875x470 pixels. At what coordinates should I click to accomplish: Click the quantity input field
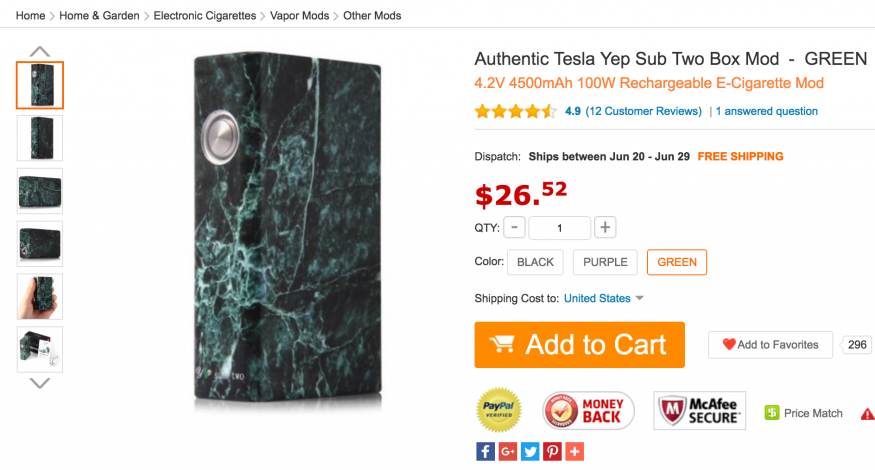click(559, 228)
